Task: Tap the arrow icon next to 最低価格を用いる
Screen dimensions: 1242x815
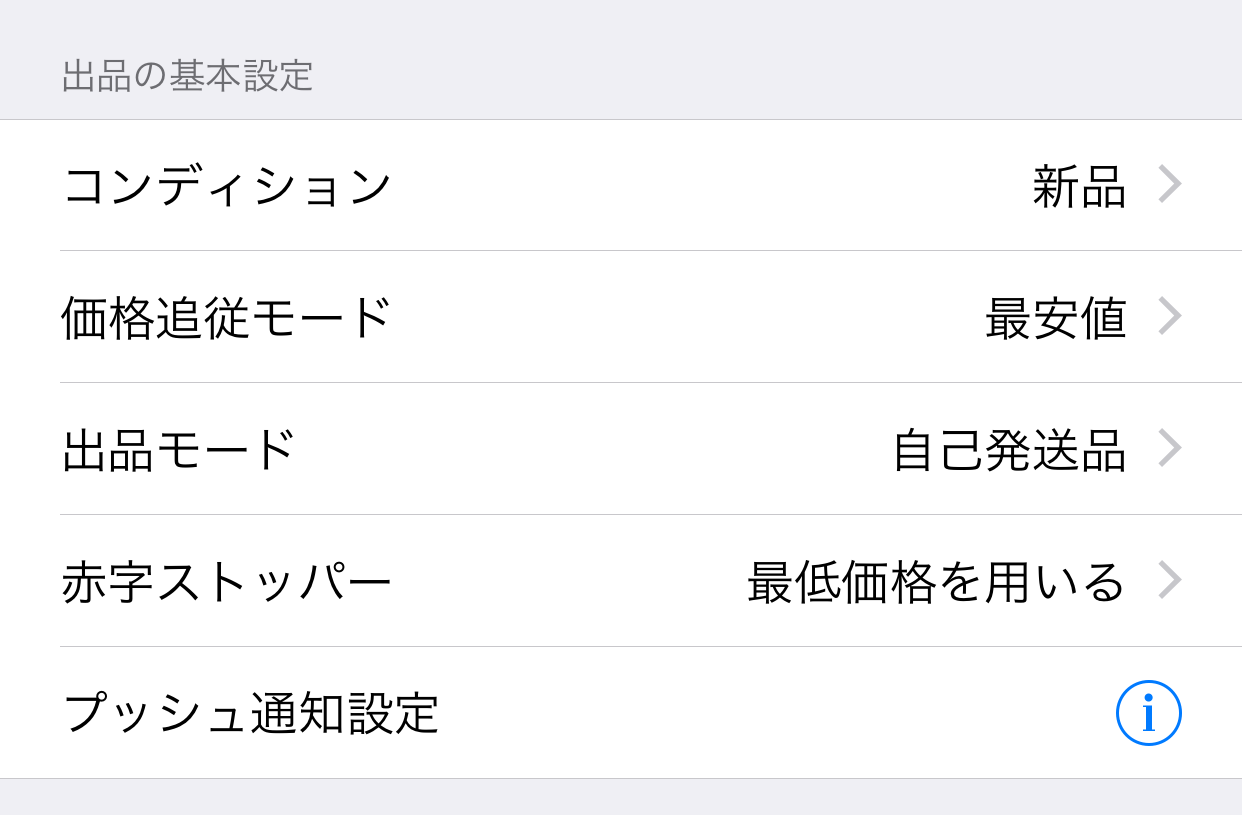Action: click(1170, 581)
